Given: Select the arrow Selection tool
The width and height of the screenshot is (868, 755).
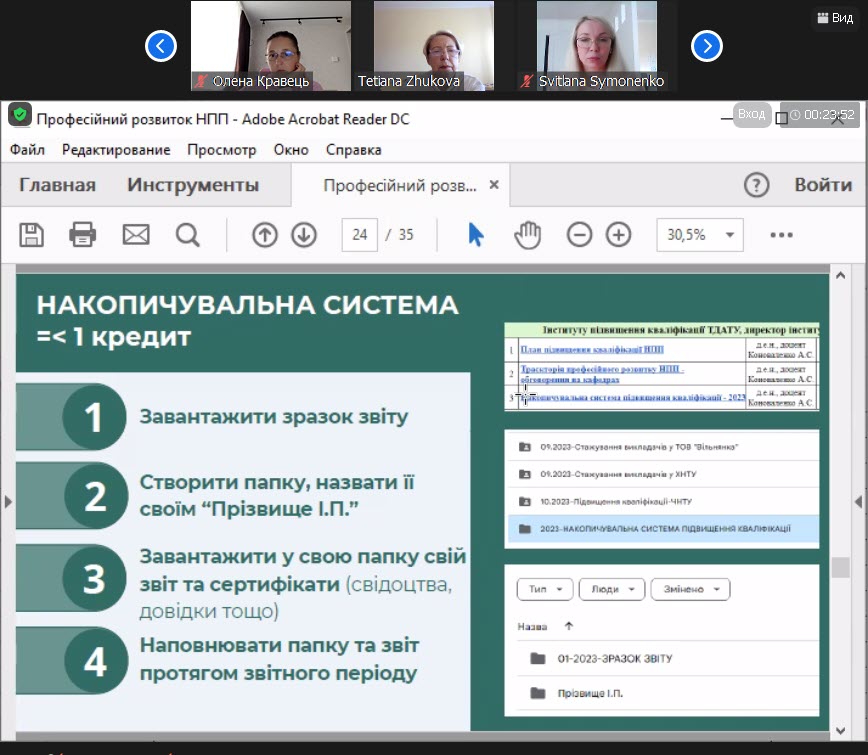Looking at the screenshot, I should tap(476, 235).
